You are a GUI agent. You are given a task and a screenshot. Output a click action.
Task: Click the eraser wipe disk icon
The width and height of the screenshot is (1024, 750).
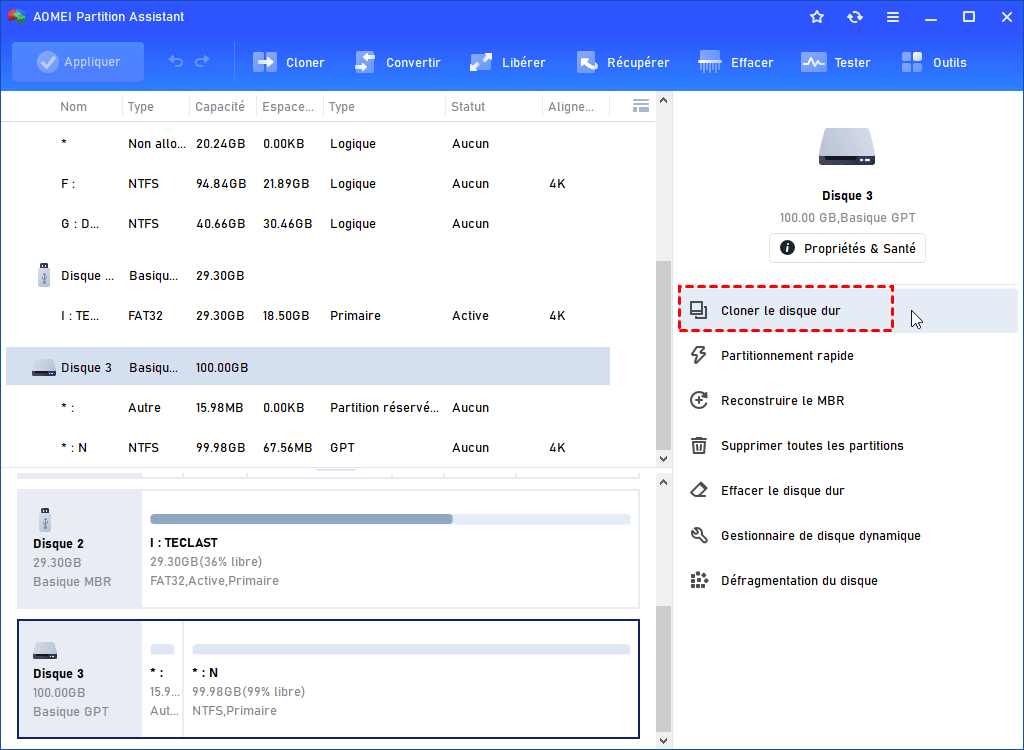coord(699,490)
